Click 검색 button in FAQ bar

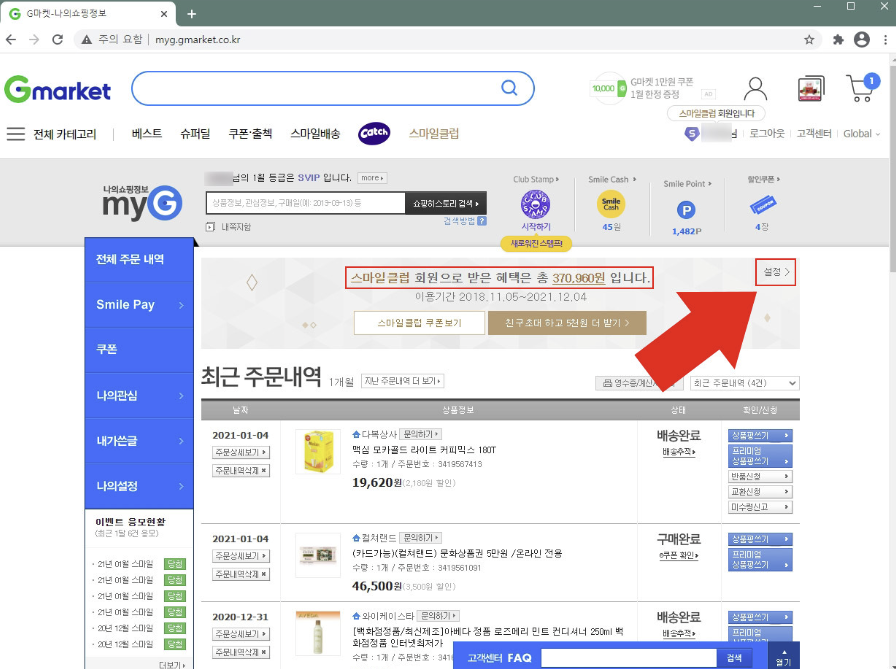pyautogui.click(x=734, y=658)
